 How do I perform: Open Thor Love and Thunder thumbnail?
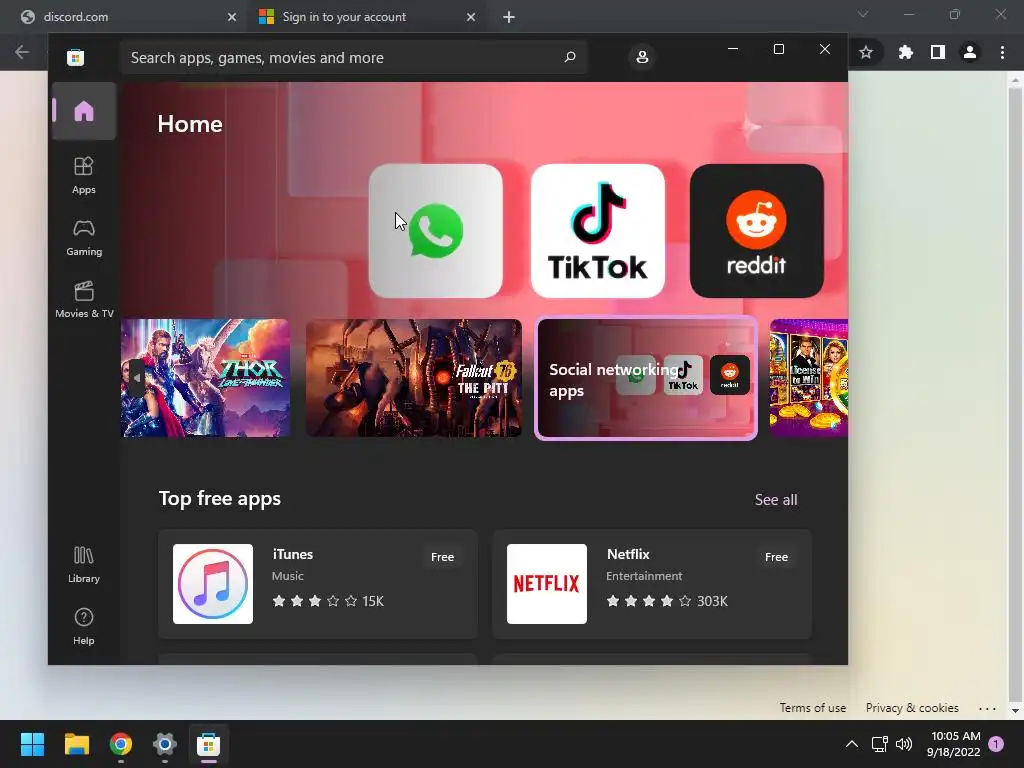click(x=206, y=378)
